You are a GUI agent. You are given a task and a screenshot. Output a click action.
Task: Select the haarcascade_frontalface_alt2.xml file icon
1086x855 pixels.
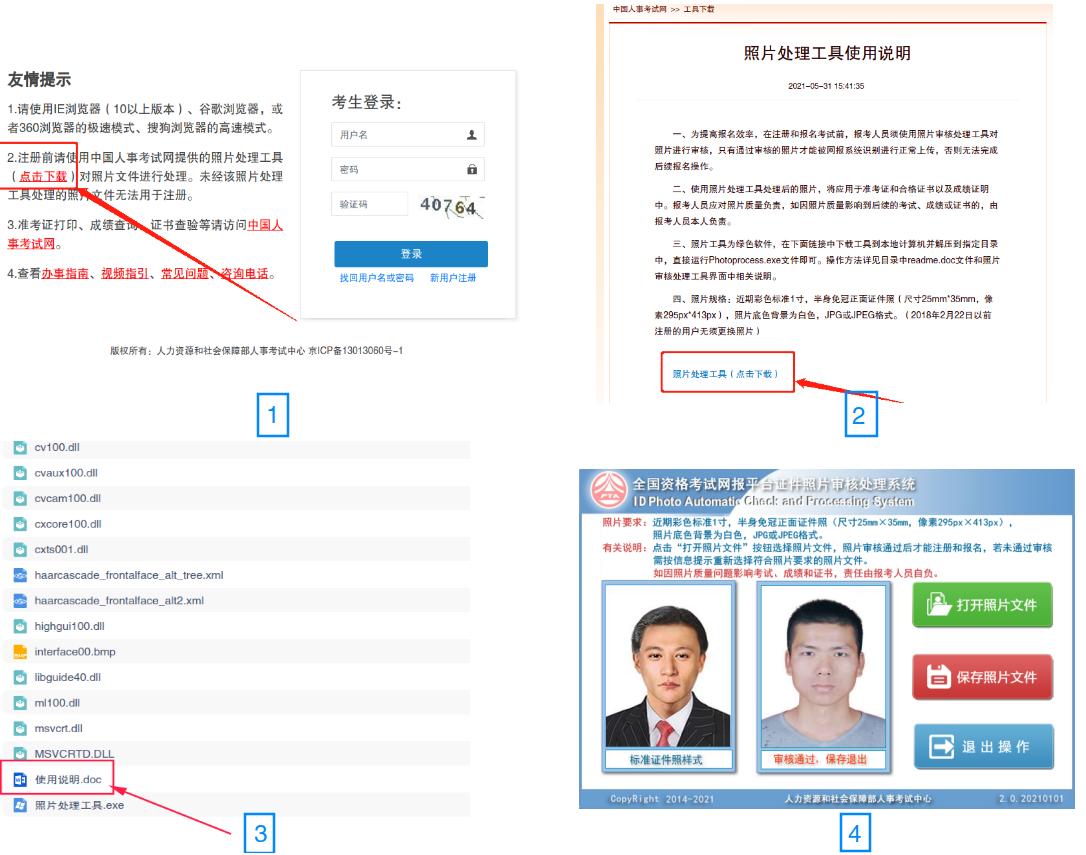pyautogui.click(x=20, y=601)
